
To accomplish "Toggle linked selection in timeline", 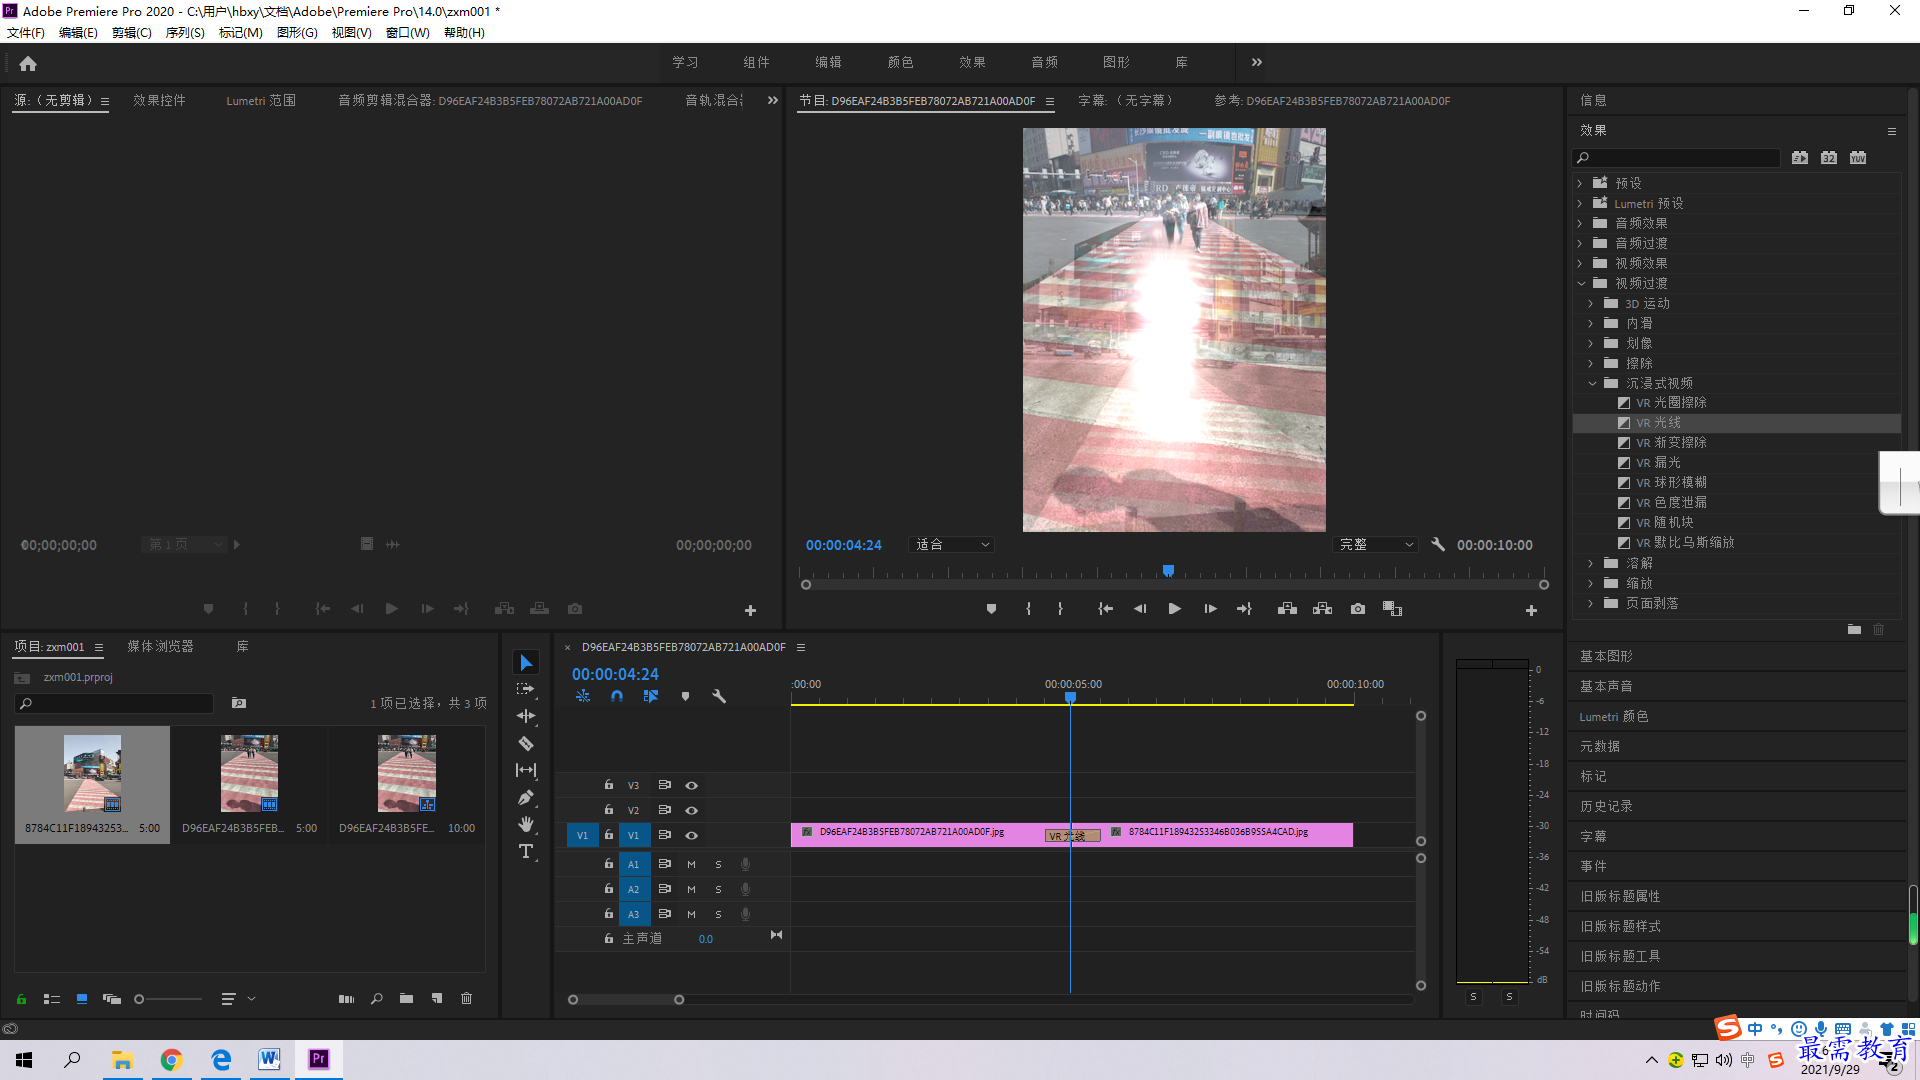I will click(651, 696).
